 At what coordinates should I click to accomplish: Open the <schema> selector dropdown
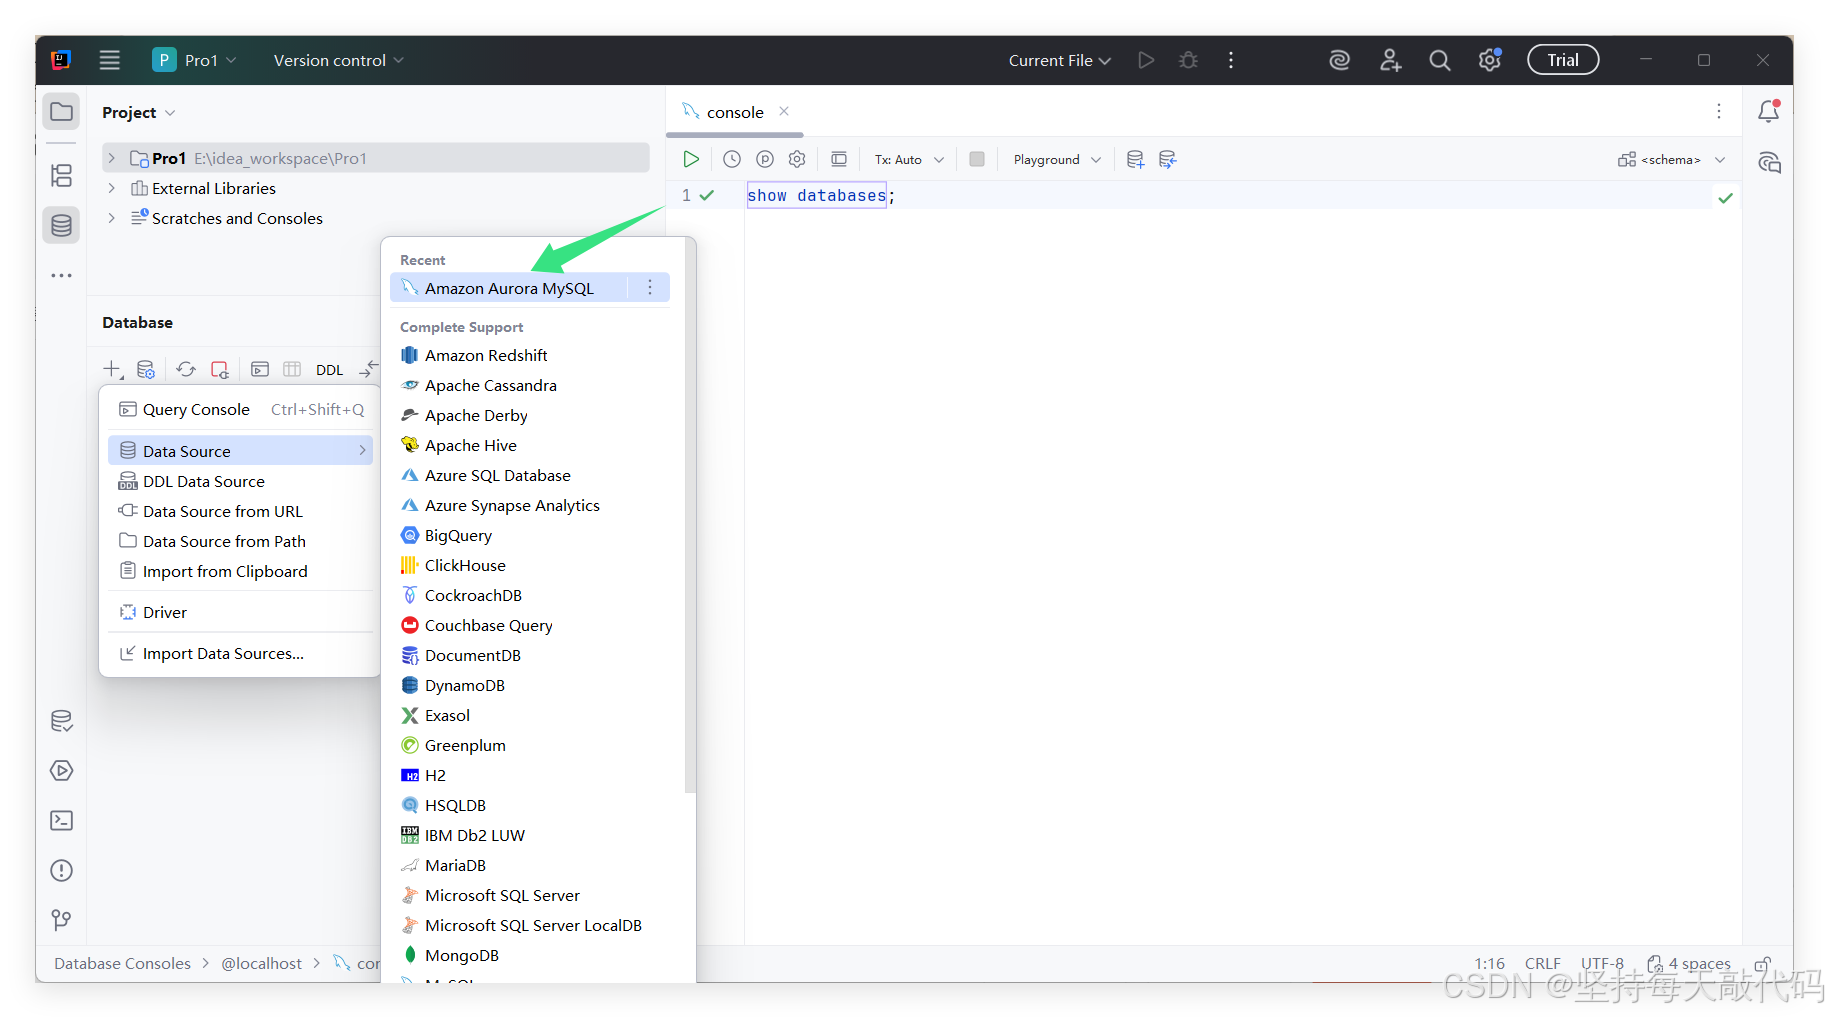pyautogui.click(x=1671, y=159)
